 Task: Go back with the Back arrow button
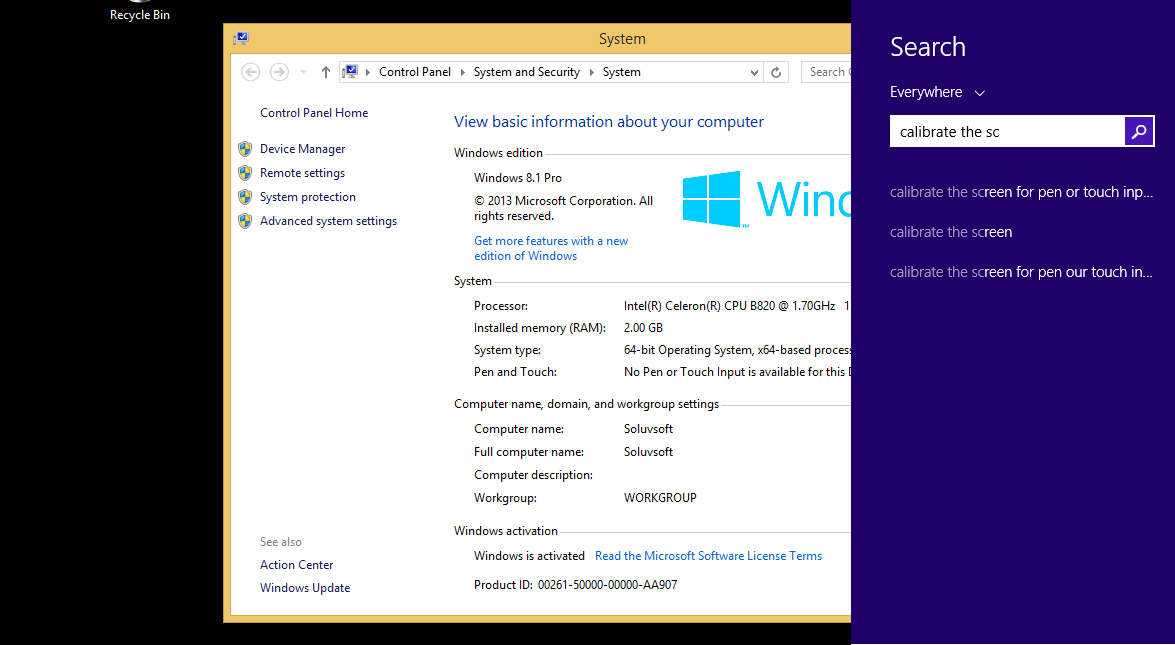click(250, 72)
